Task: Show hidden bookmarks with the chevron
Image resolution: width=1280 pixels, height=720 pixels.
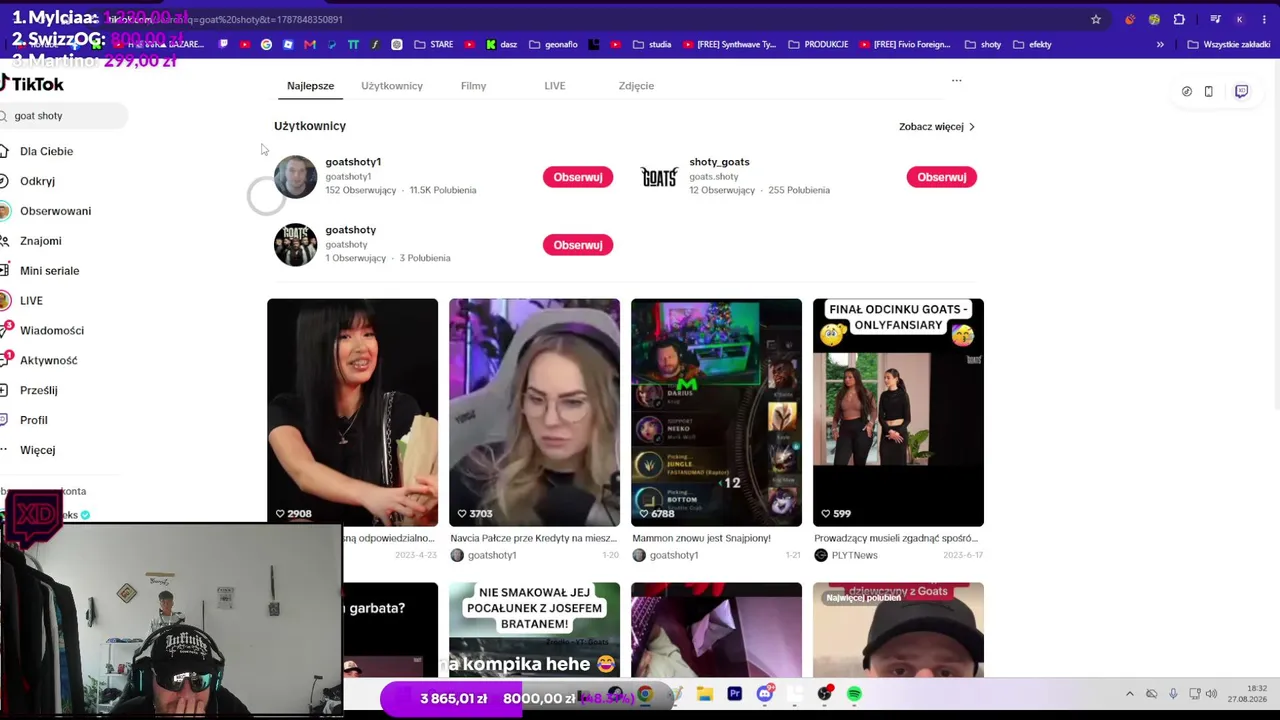Action: click(x=1160, y=44)
